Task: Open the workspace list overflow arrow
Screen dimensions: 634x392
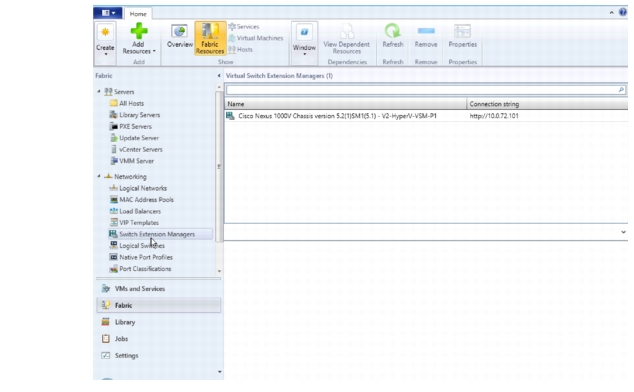Action: coord(220,372)
